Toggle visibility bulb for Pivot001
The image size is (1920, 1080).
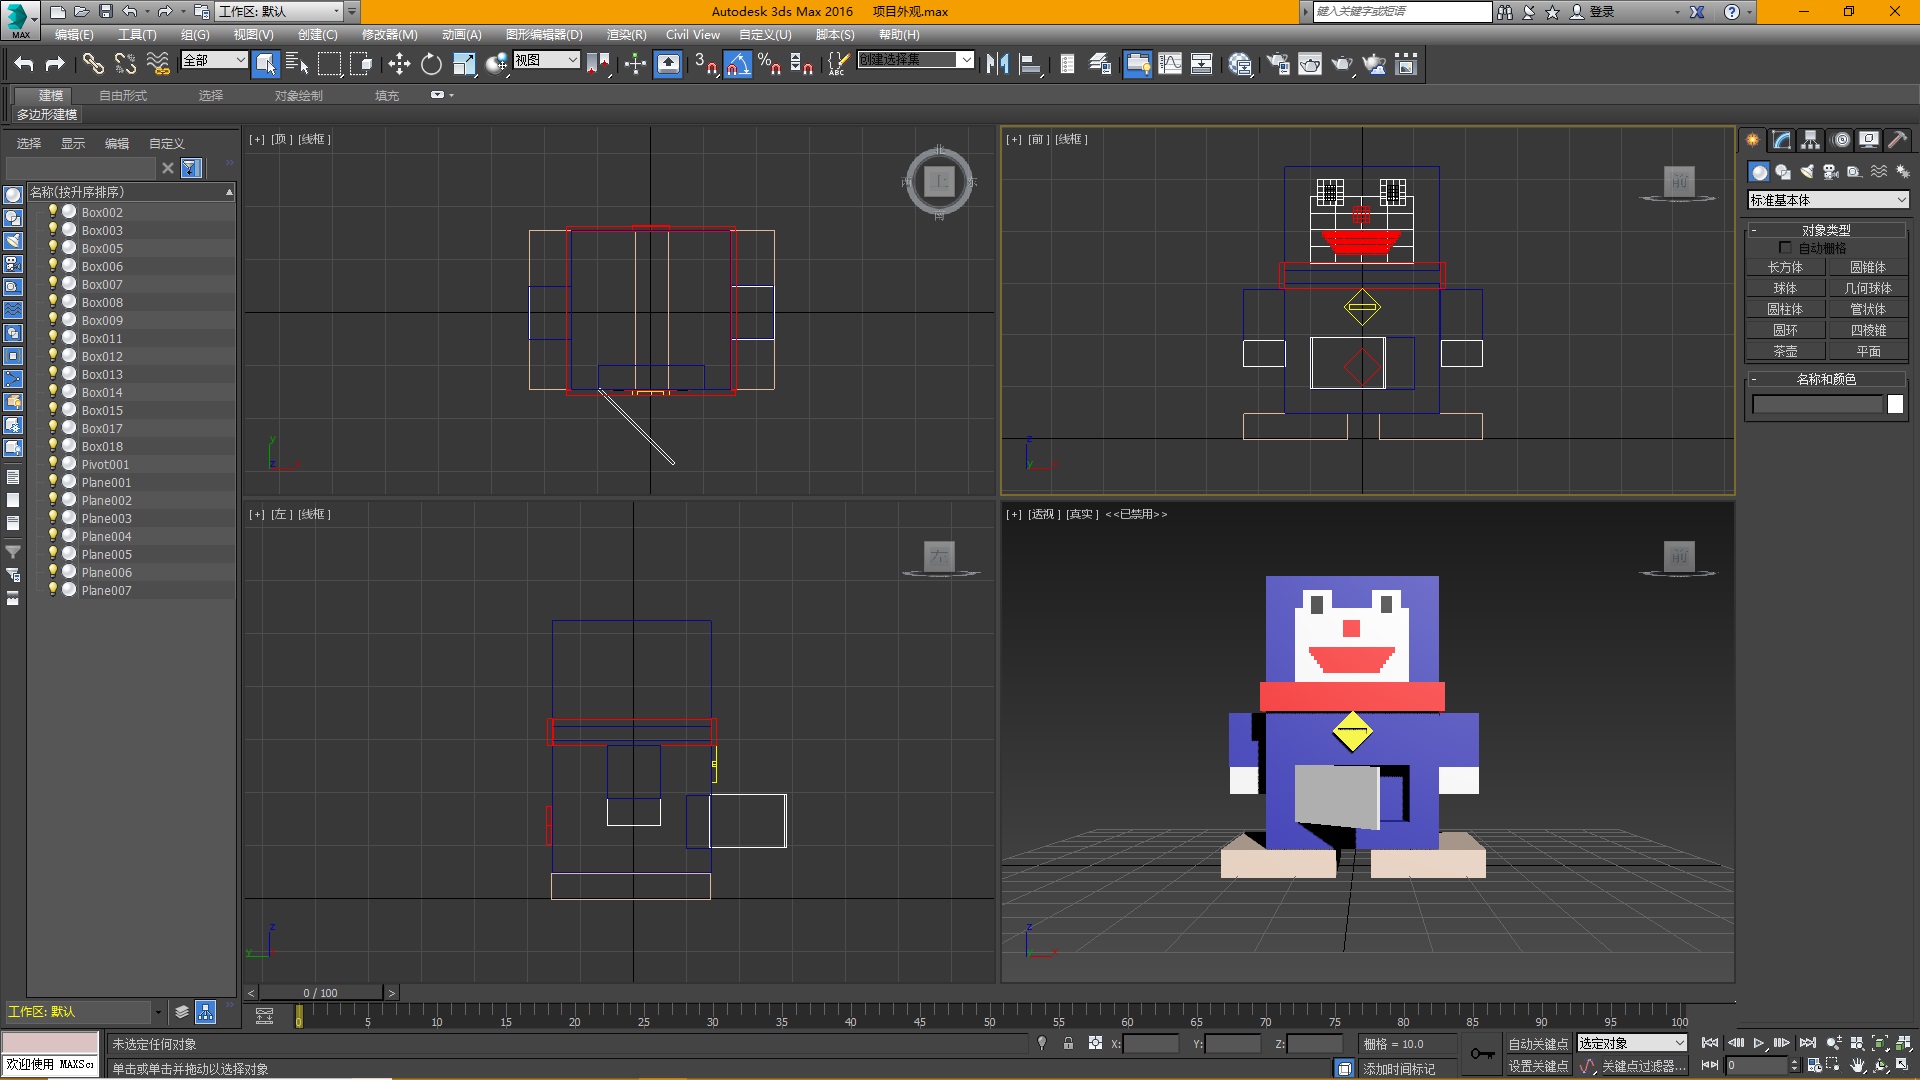[x=53, y=464]
